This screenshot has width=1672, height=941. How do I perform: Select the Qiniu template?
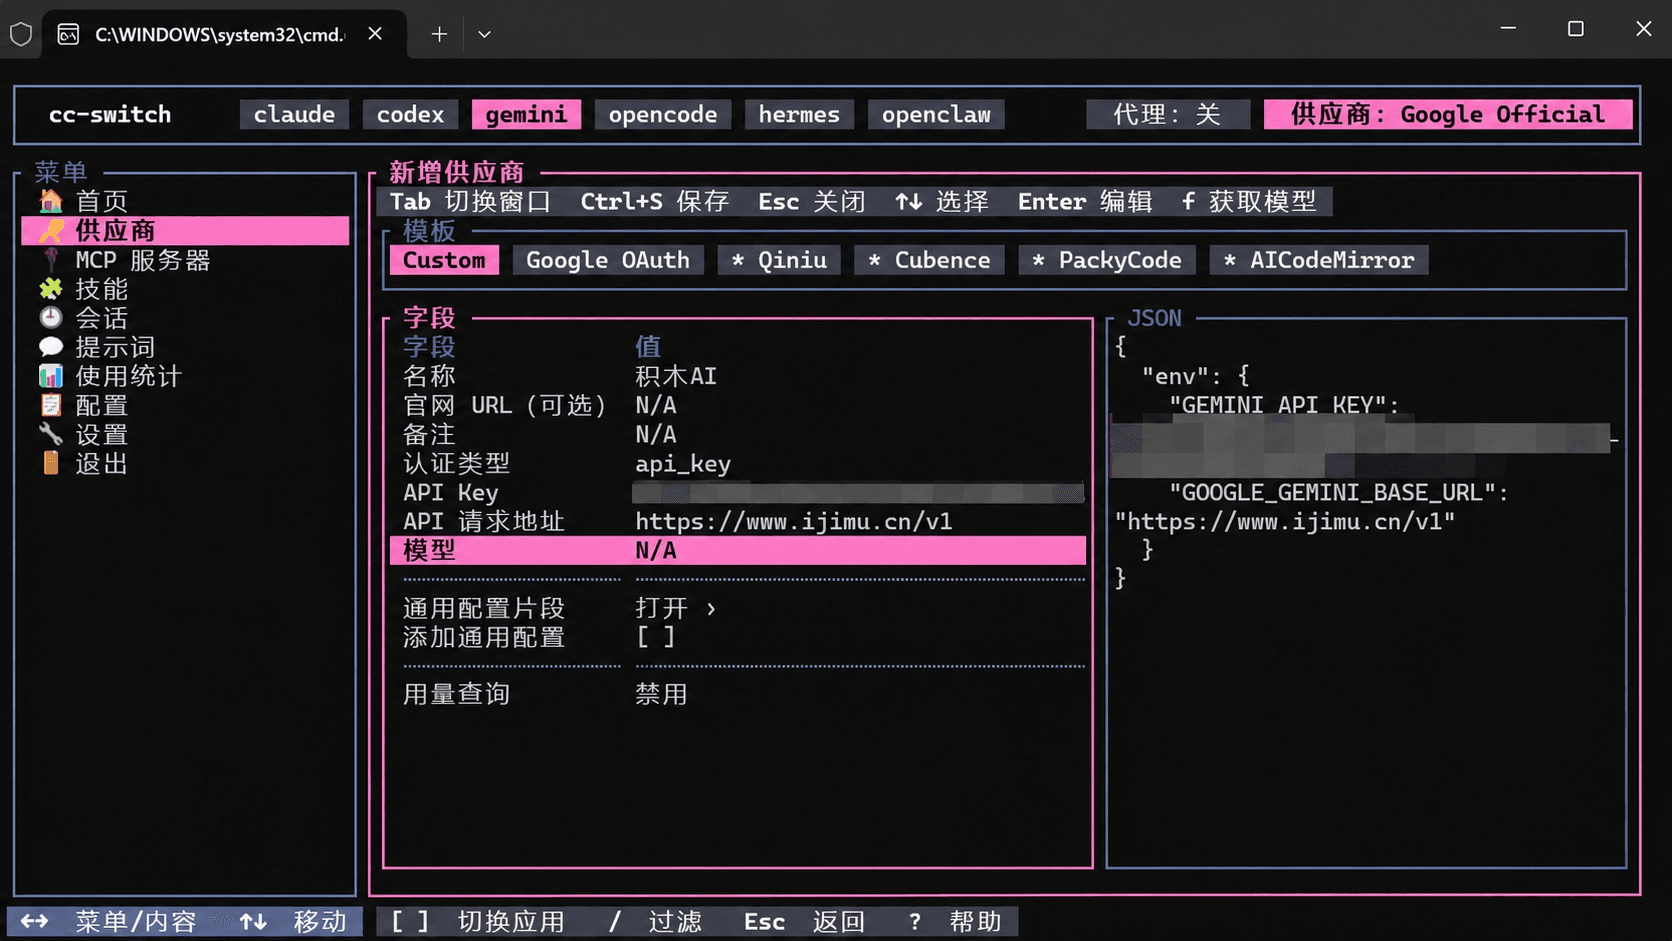click(779, 260)
